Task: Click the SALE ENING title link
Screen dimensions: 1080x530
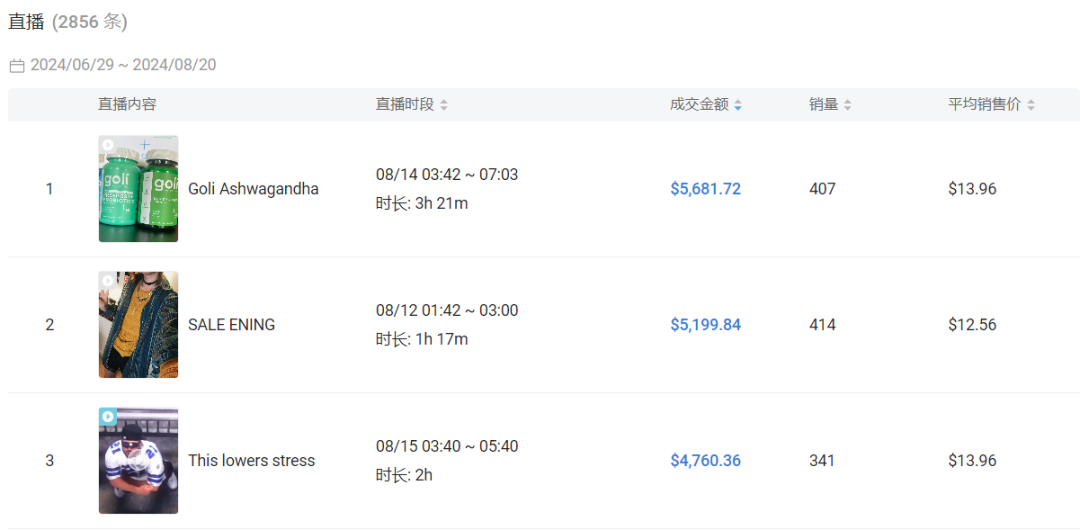Action: click(231, 325)
